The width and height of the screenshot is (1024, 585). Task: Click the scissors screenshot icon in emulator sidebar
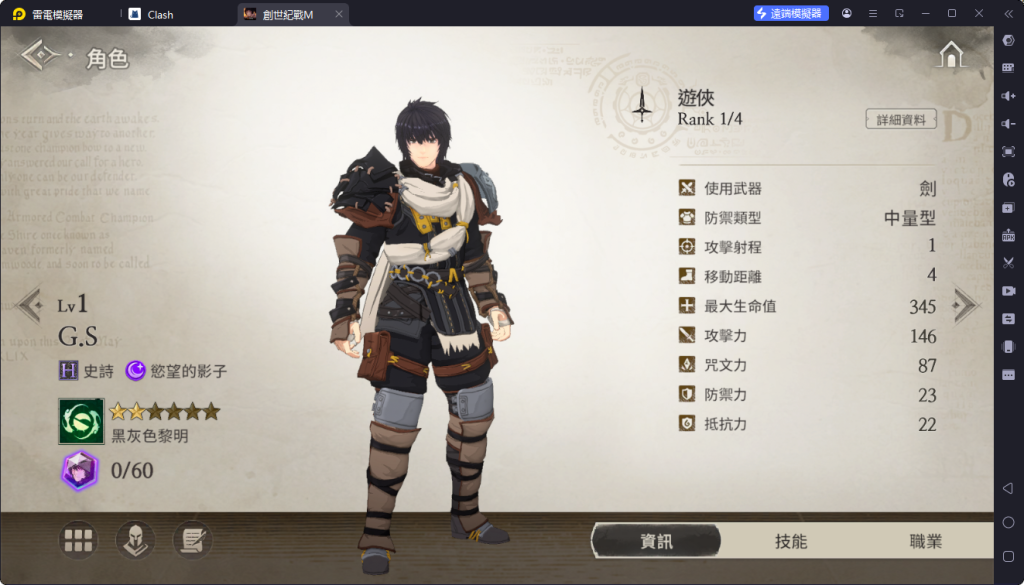point(1008,263)
